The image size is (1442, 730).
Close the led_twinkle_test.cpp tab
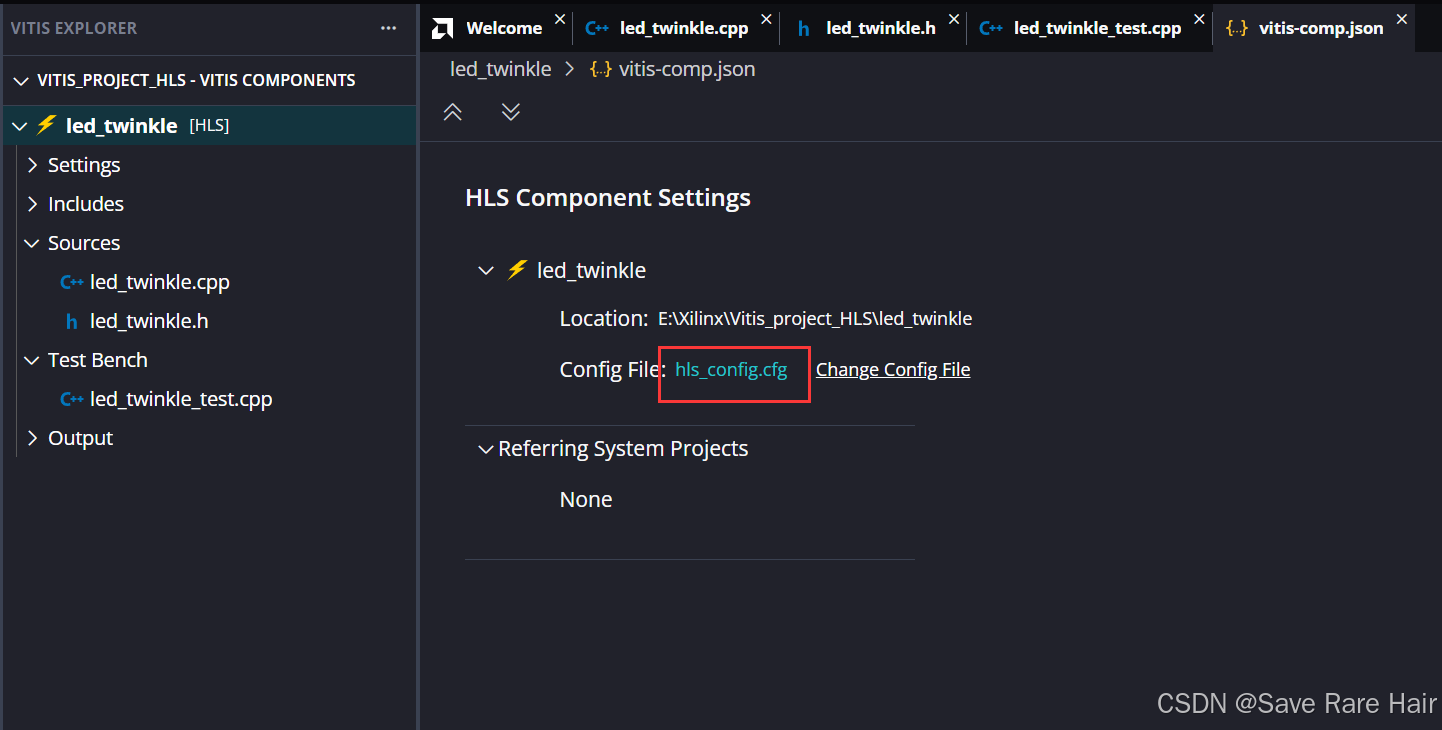tap(1199, 19)
